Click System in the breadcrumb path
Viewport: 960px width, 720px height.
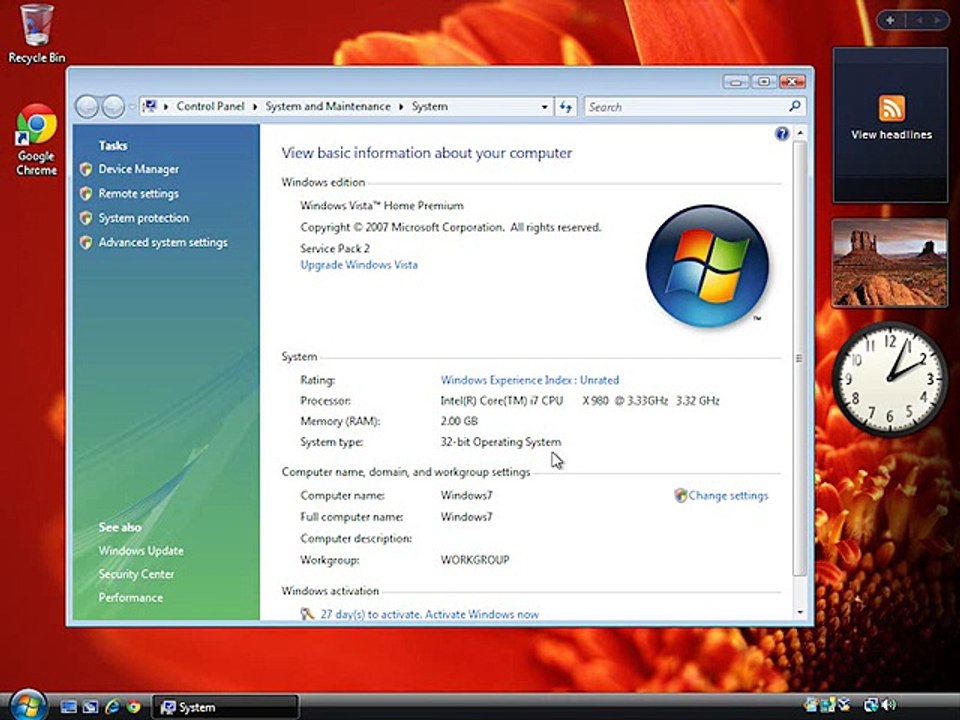pos(429,107)
